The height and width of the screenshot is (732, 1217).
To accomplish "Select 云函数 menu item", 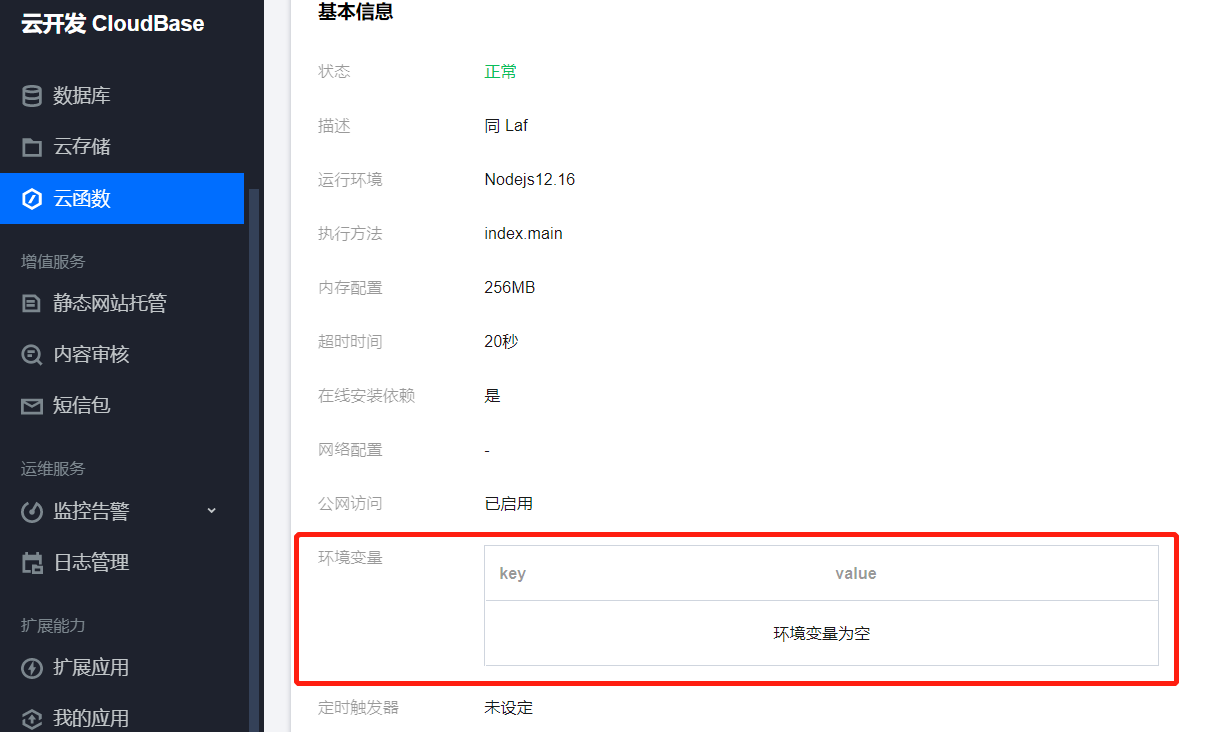I will tap(122, 198).
